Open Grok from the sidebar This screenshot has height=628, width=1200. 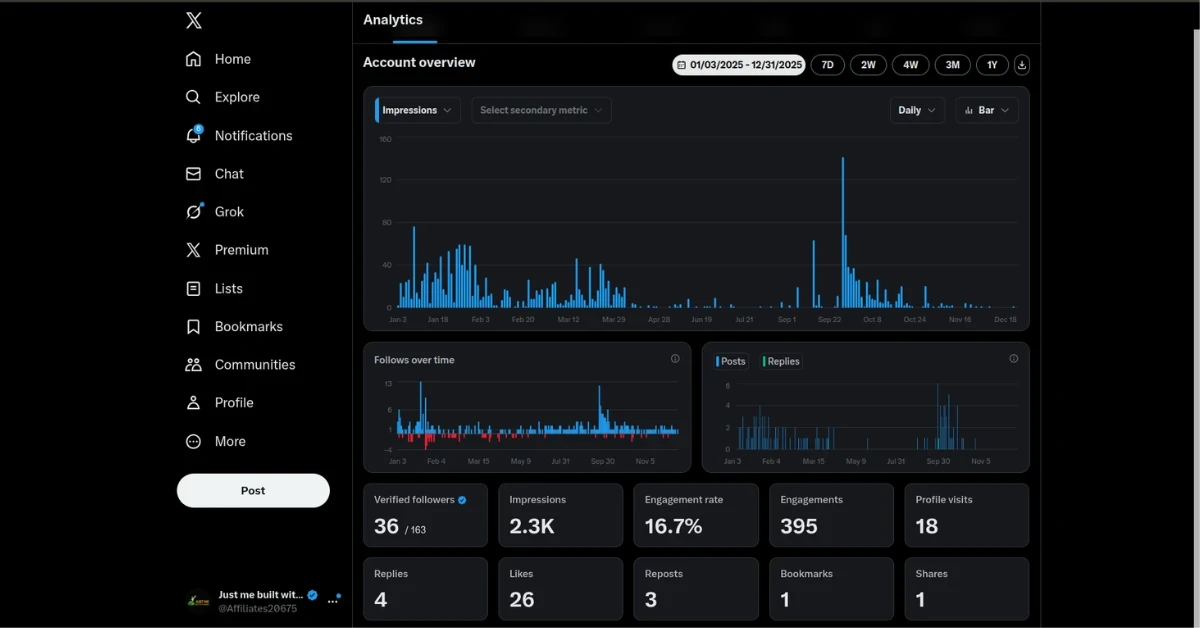click(194, 212)
